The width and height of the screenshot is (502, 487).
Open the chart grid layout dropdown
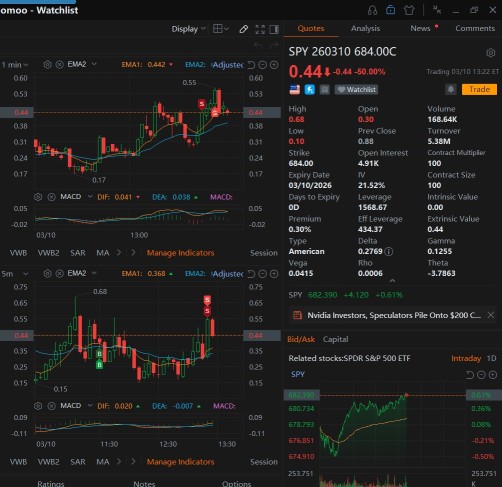[x=221, y=29]
